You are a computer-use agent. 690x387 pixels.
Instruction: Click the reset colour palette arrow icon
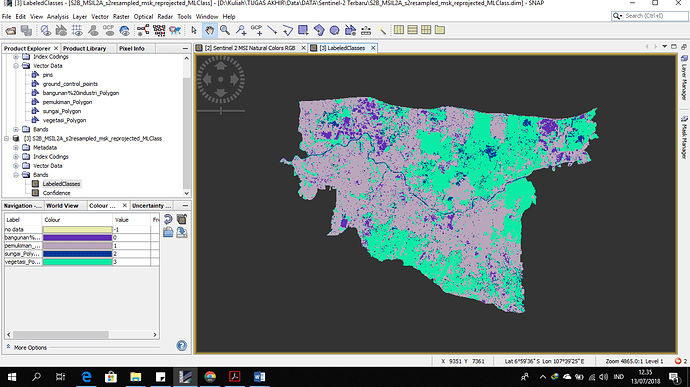click(x=168, y=219)
